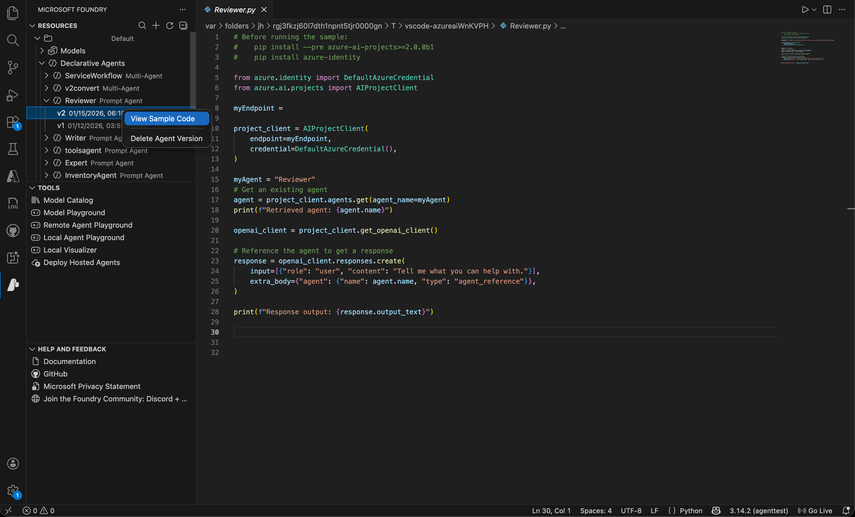
Task: Click the refresh icon in Resources header
Action: pos(169,25)
